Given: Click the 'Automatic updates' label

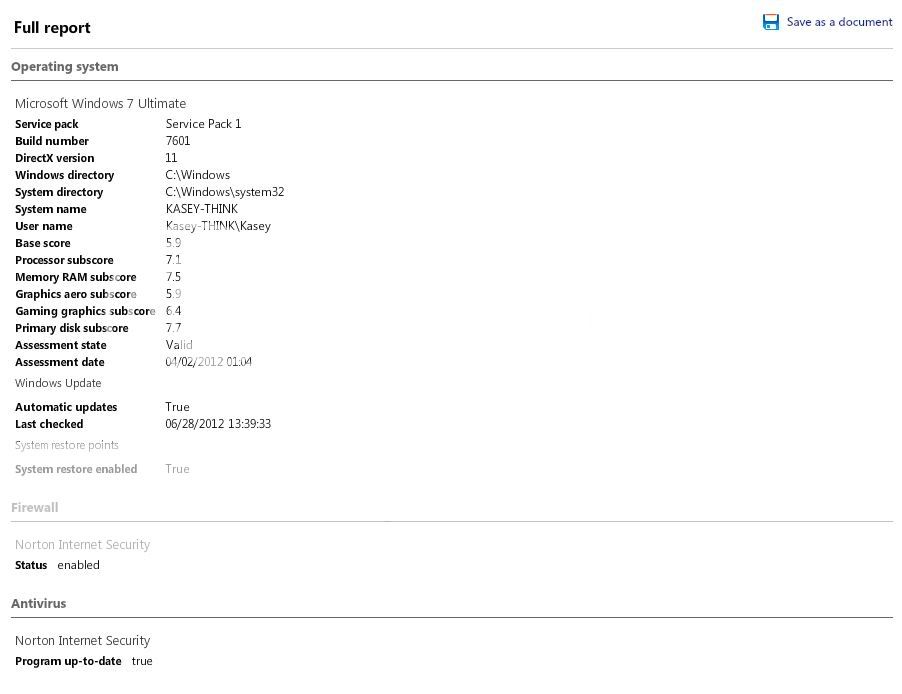Looking at the screenshot, I should (x=66, y=407).
